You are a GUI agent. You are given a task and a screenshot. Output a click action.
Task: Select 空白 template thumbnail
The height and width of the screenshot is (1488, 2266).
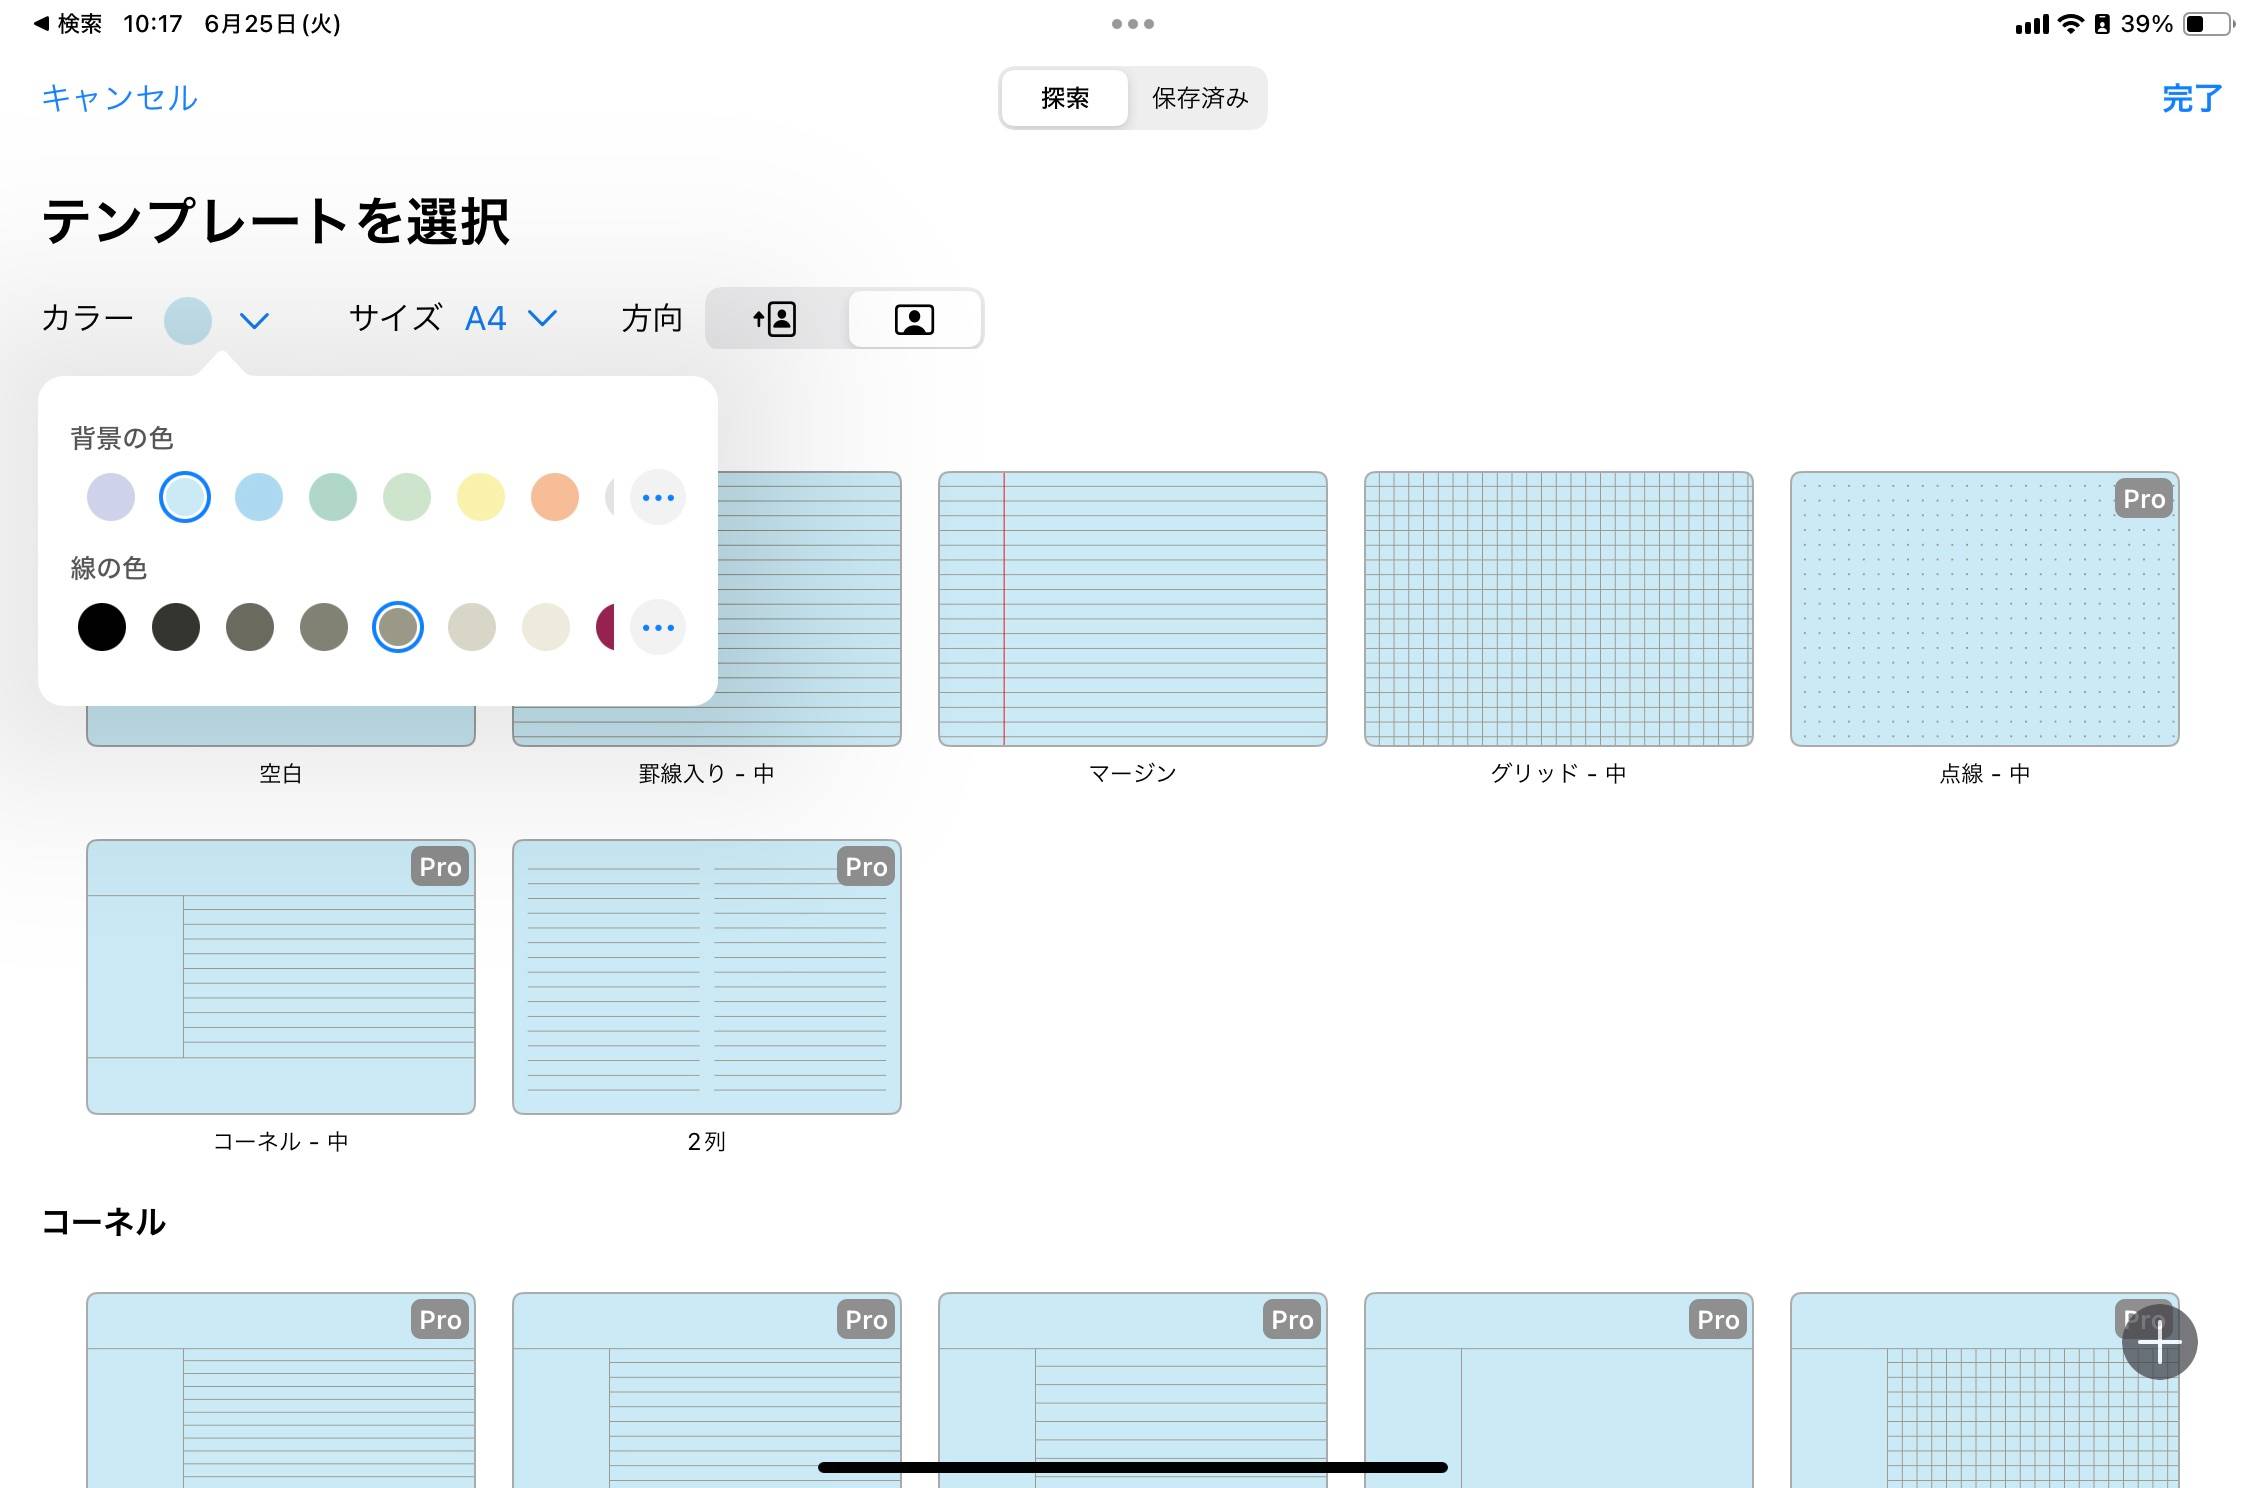point(281,726)
